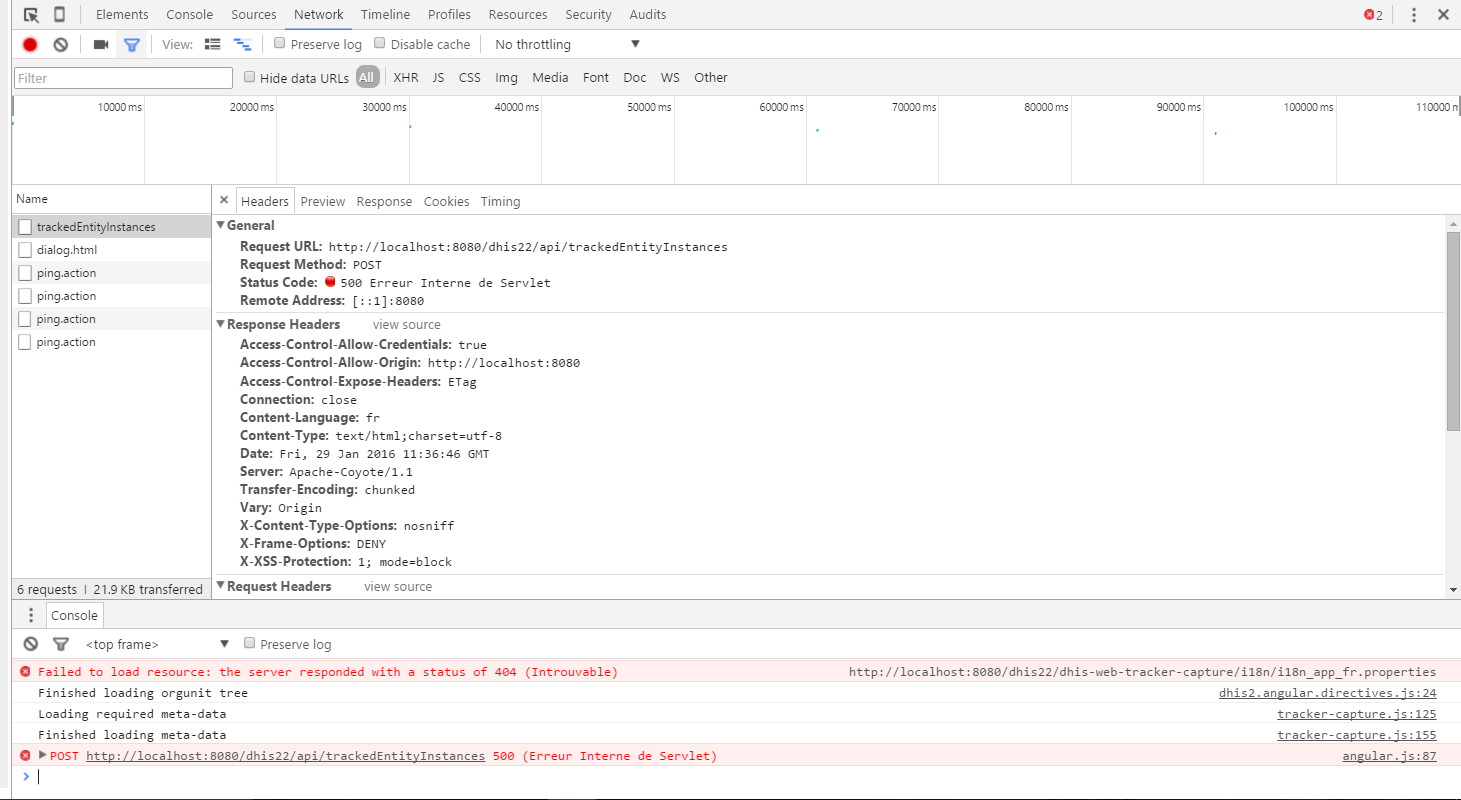Image resolution: width=1461 pixels, height=800 pixels.
Task: Clear the network log icon
Action: 61,44
